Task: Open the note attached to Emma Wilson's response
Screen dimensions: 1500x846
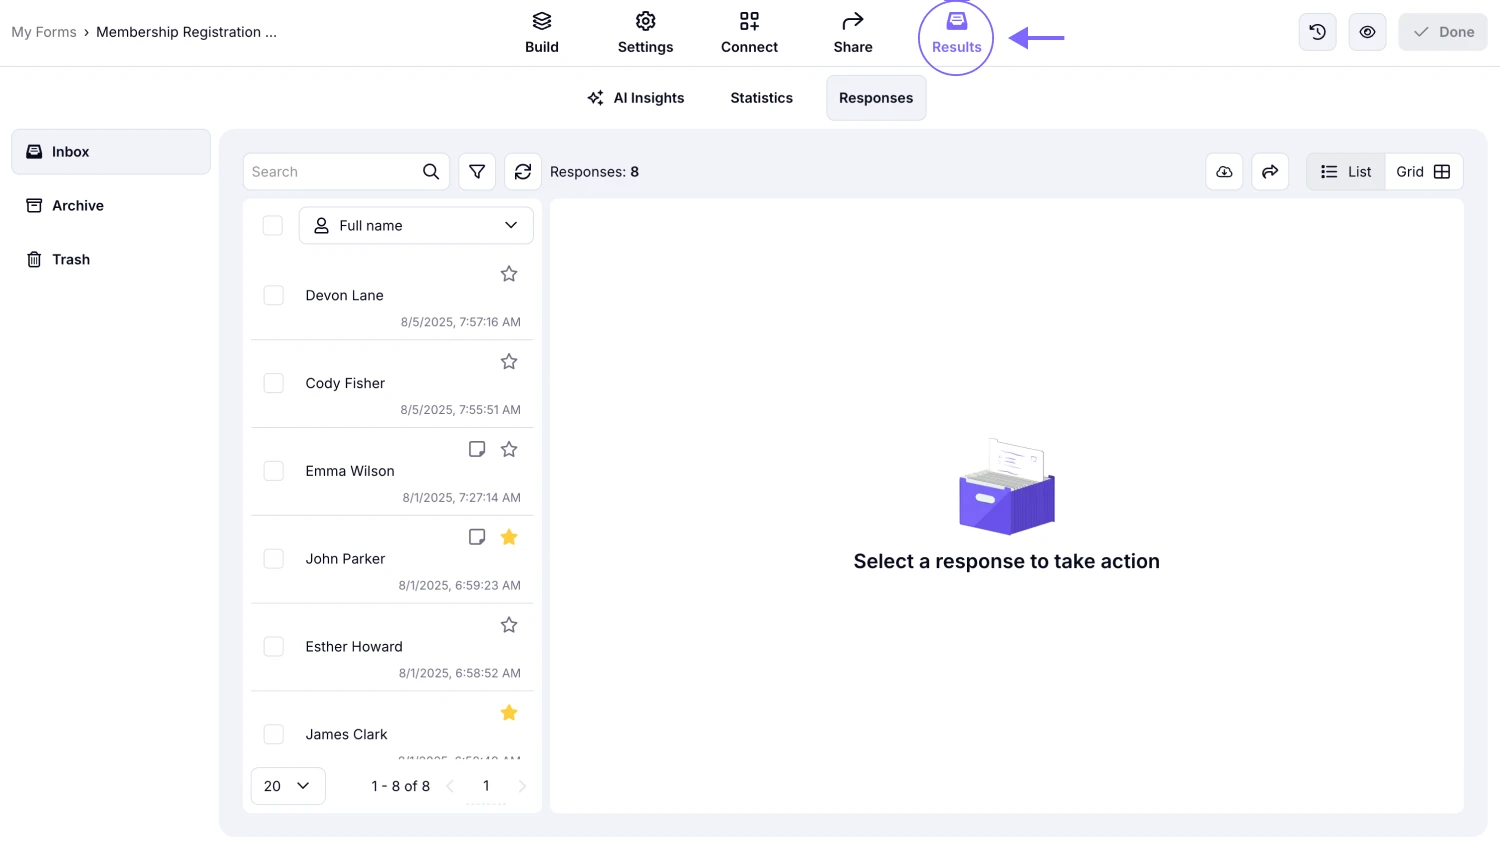Action: [476, 449]
